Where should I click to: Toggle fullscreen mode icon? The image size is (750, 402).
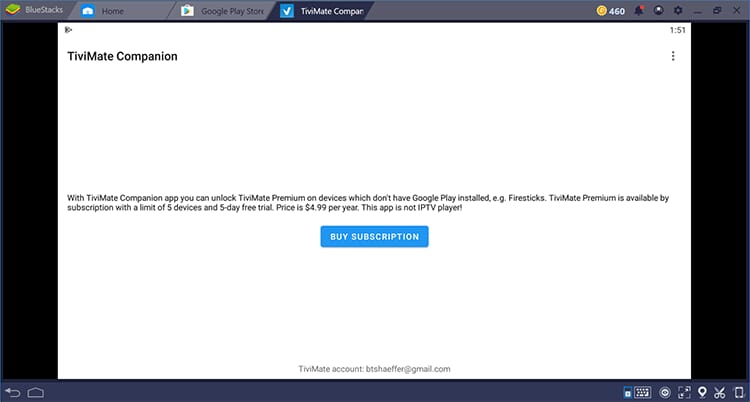[684, 392]
